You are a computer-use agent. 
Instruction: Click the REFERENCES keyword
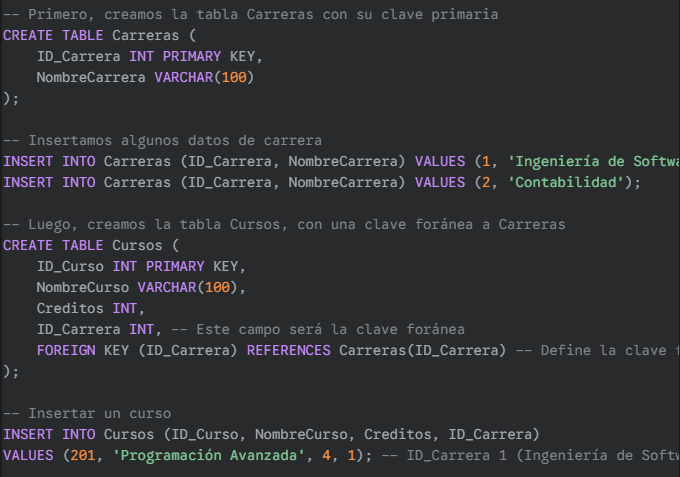[288, 350]
